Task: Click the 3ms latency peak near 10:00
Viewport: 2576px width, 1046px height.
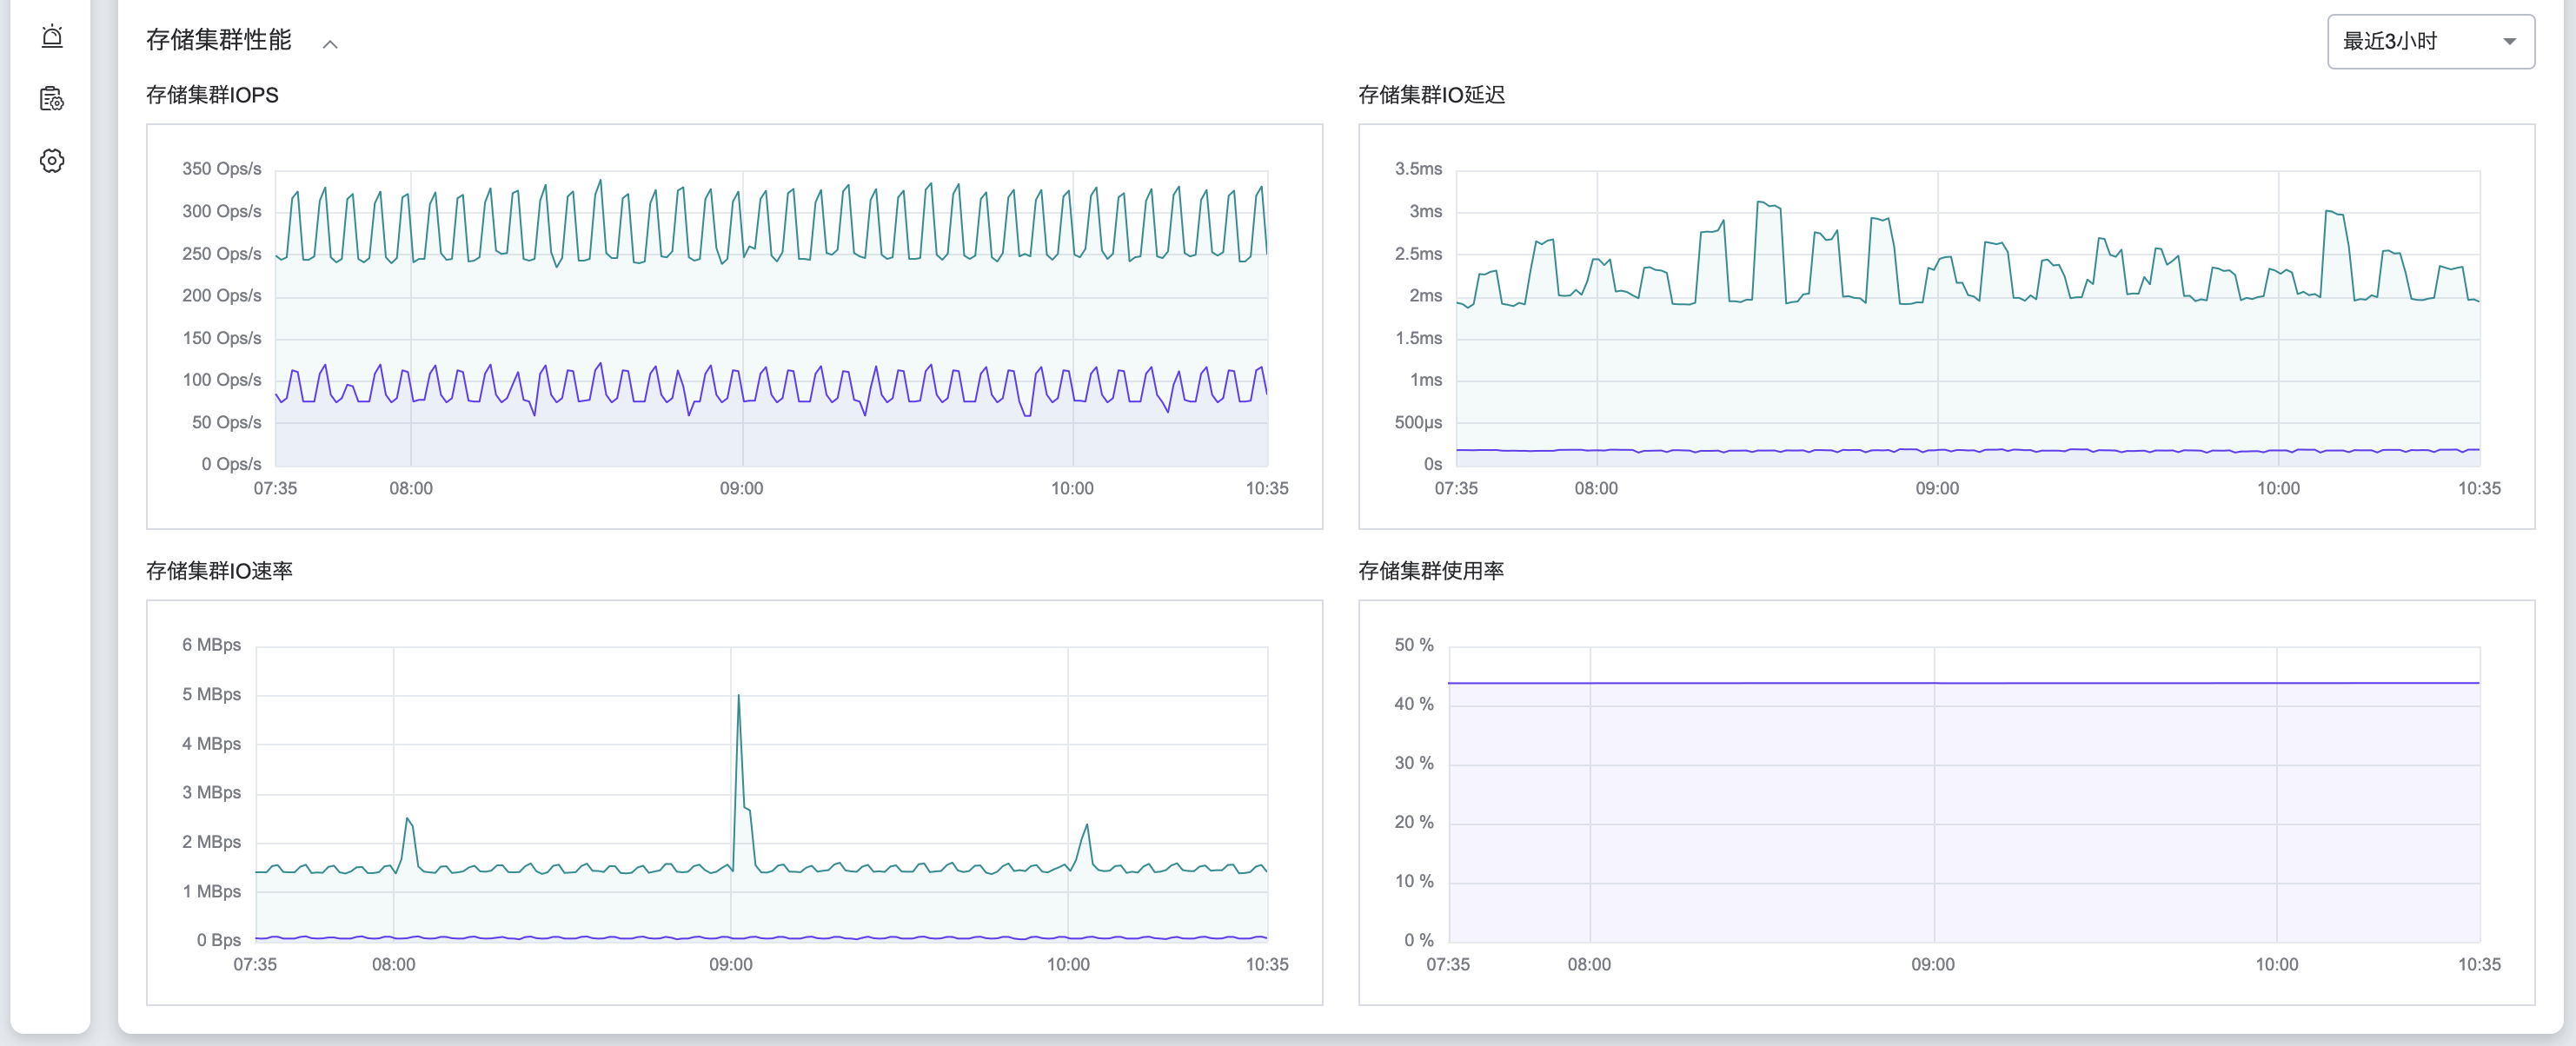Action: point(2333,214)
